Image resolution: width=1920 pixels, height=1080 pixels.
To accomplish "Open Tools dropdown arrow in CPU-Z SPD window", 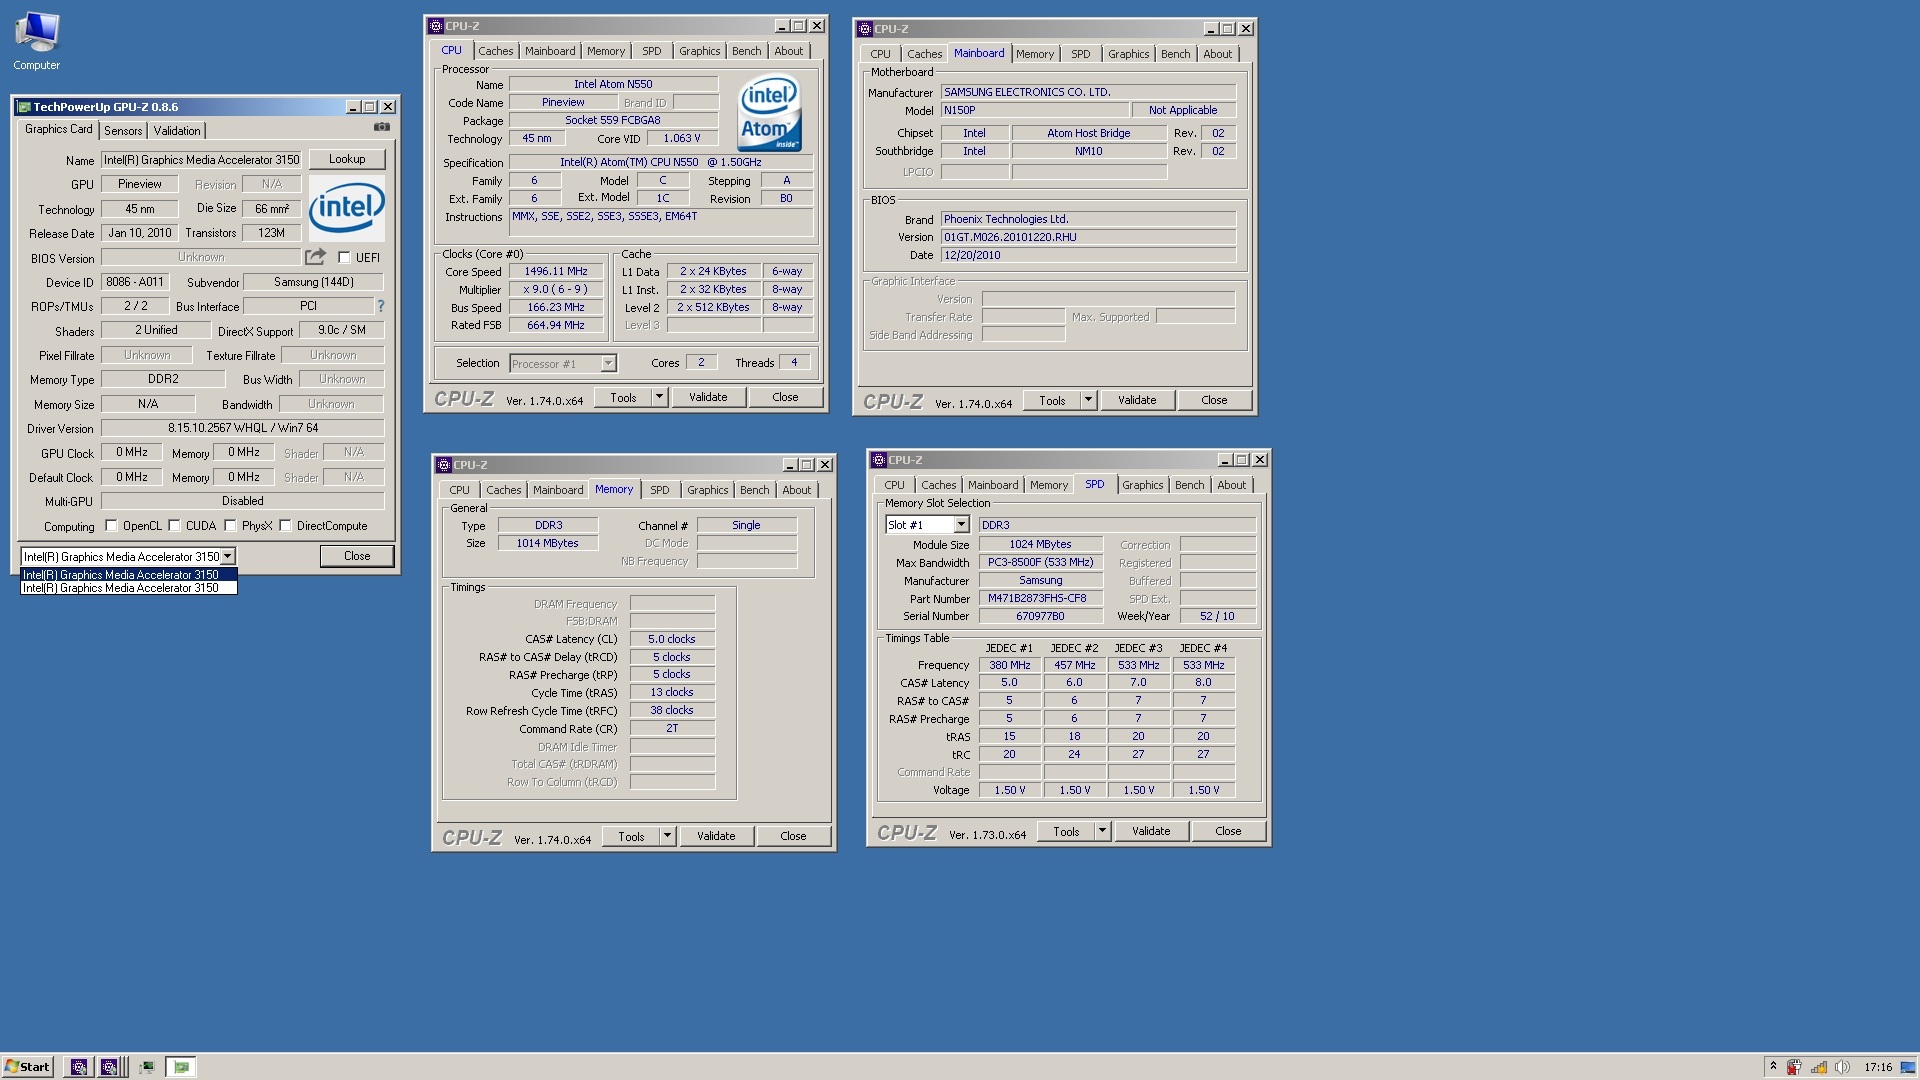I will coord(1102,832).
